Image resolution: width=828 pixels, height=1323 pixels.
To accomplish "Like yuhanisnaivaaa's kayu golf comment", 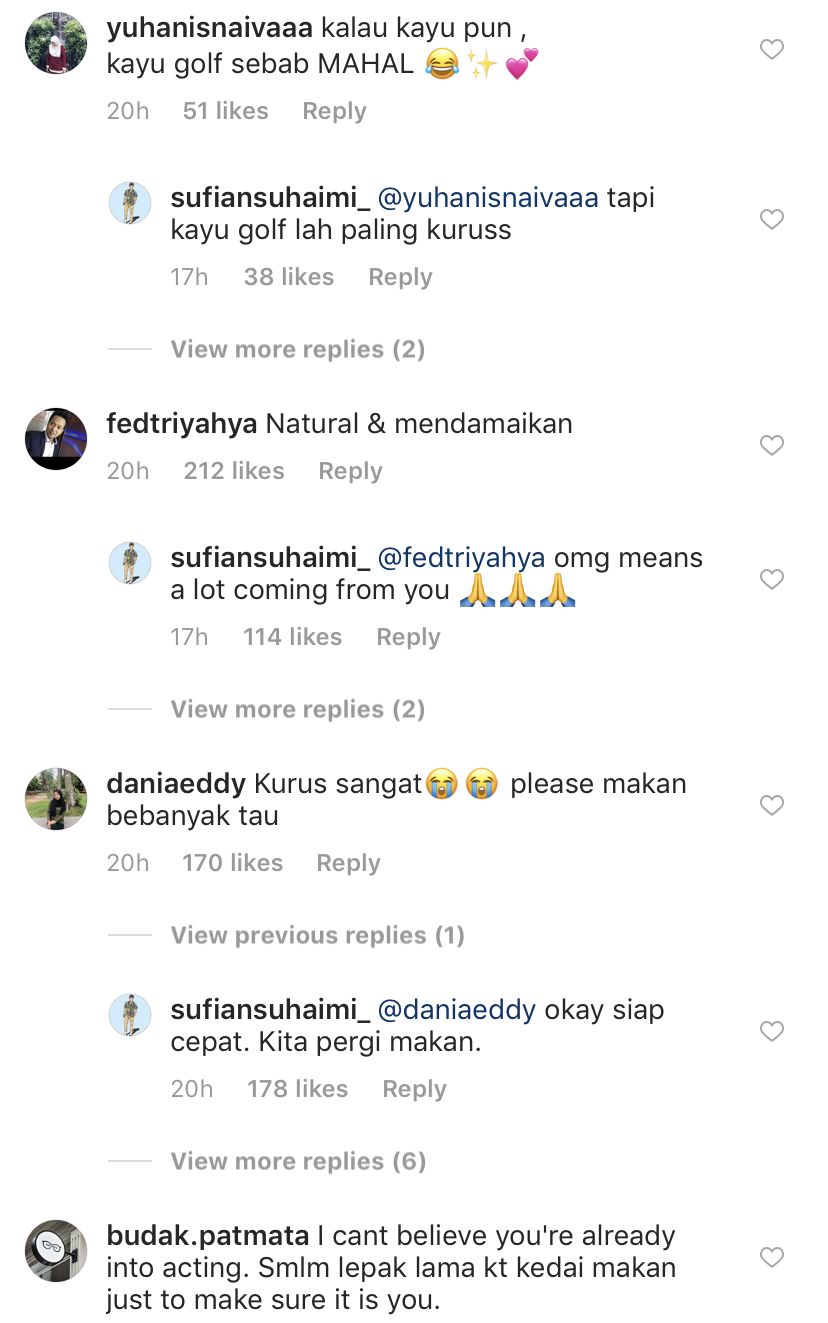I will tap(772, 49).
